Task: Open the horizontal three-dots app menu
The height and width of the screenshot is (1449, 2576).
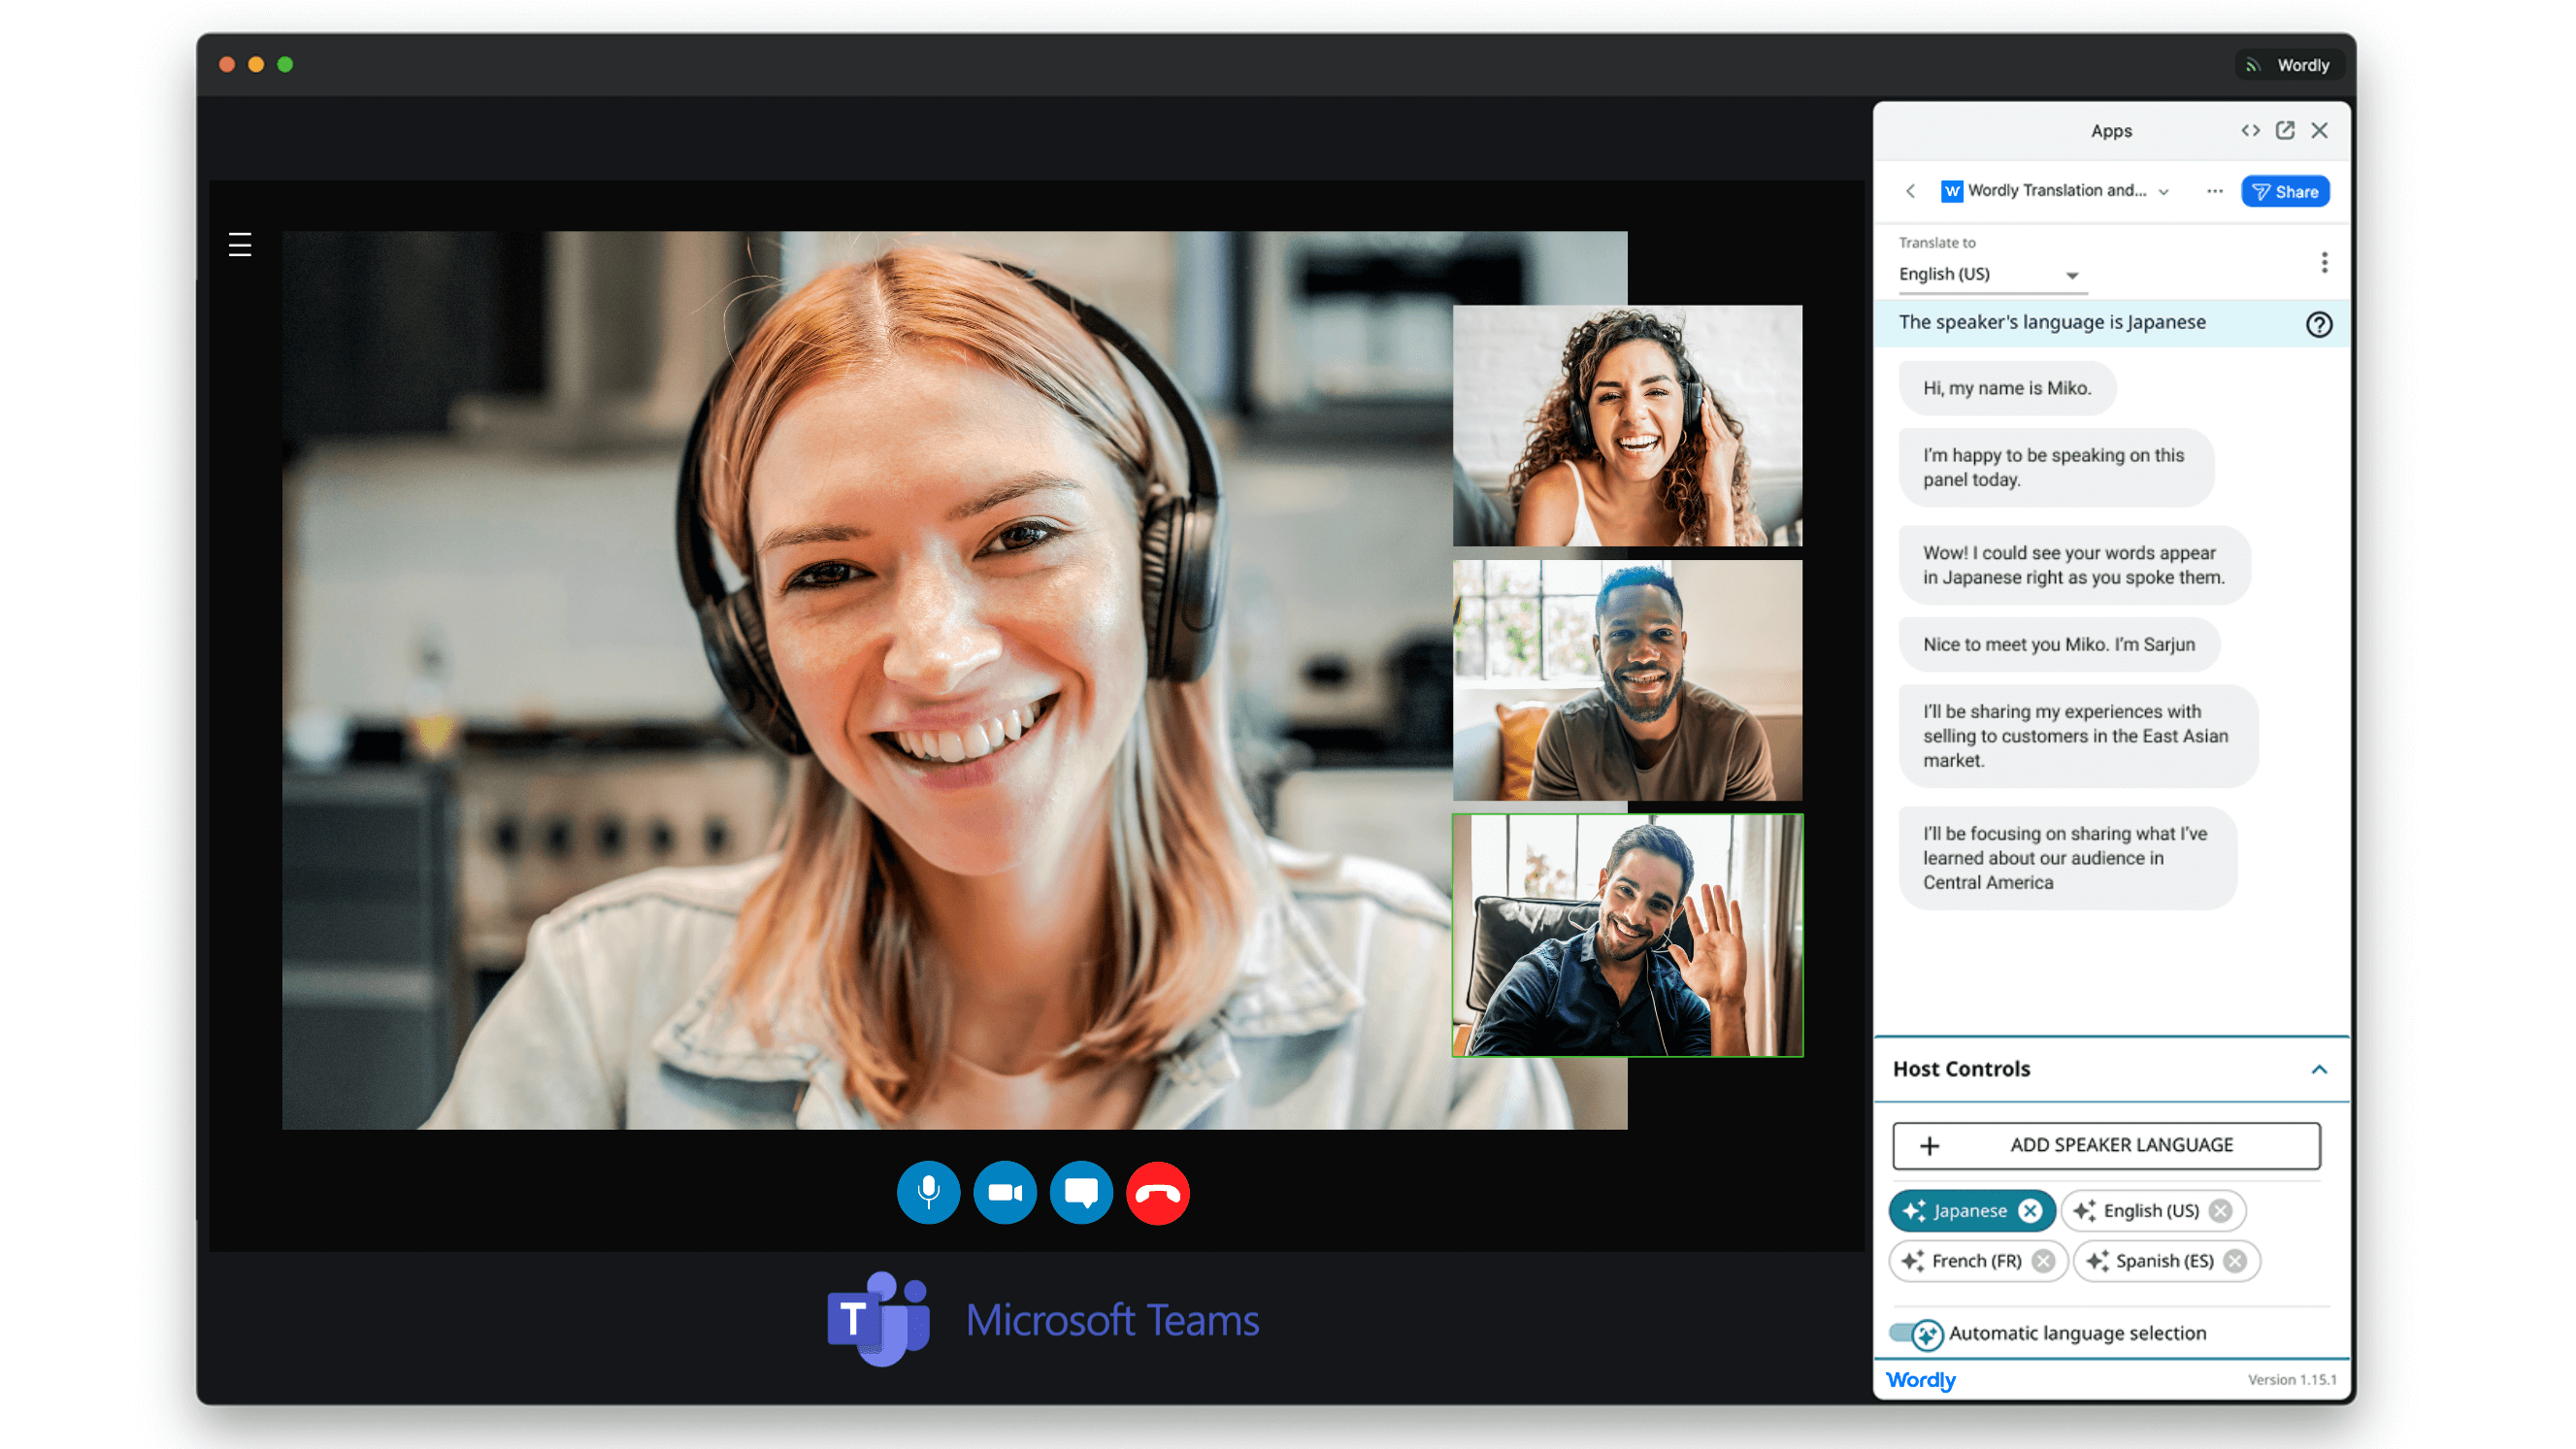Action: click(2214, 191)
